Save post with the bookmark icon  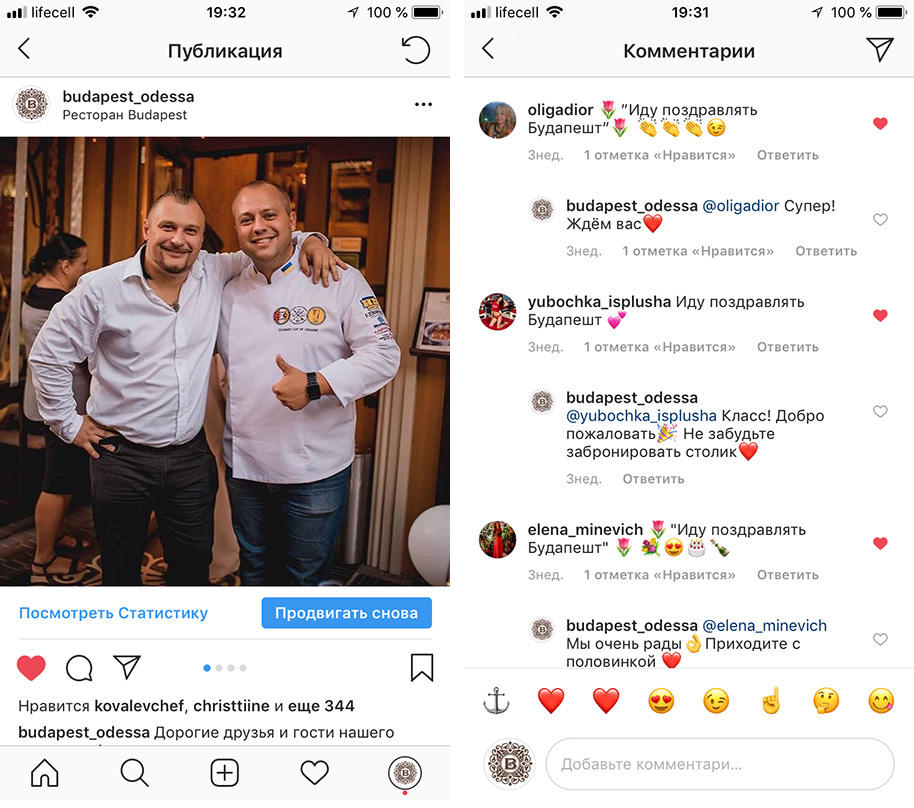click(x=421, y=668)
